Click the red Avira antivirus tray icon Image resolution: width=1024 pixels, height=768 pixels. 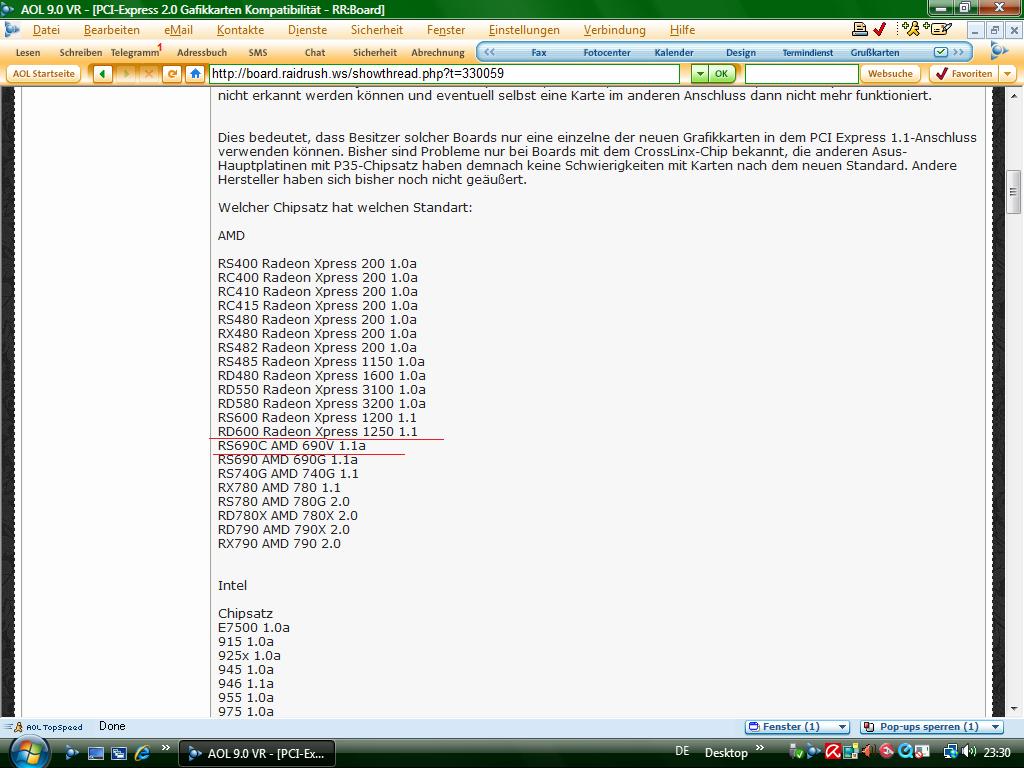[x=832, y=752]
